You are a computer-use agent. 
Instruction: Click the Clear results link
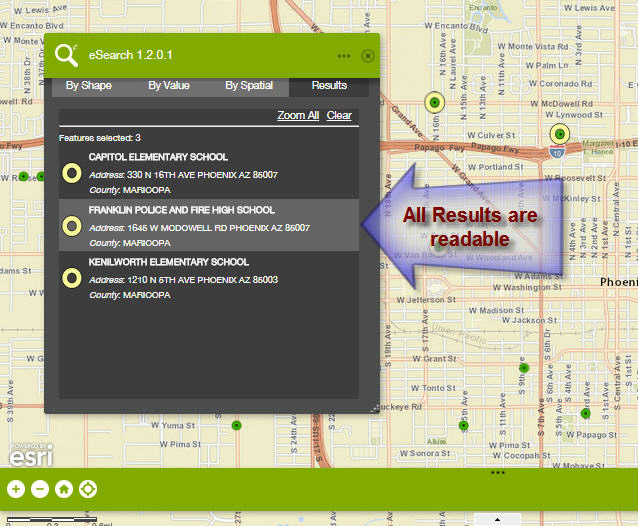pyautogui.click(x=339, y=116)
